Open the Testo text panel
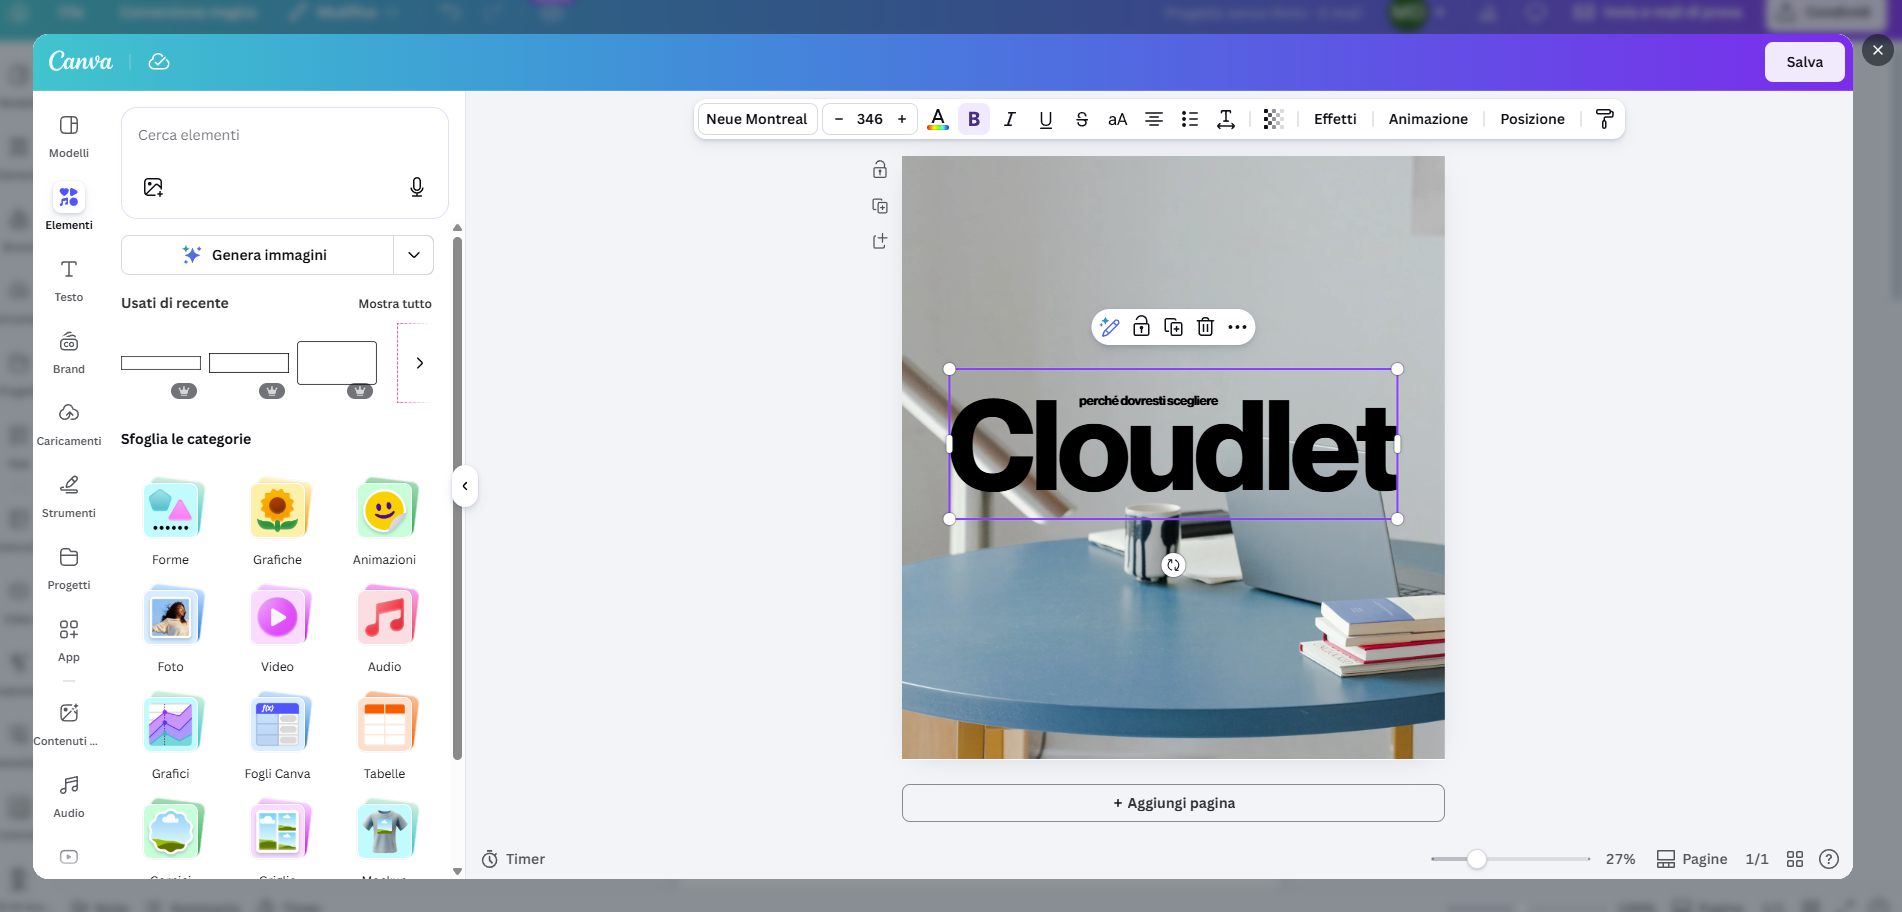This screenshot has width=1902, height=912. (x=69, y=280)
